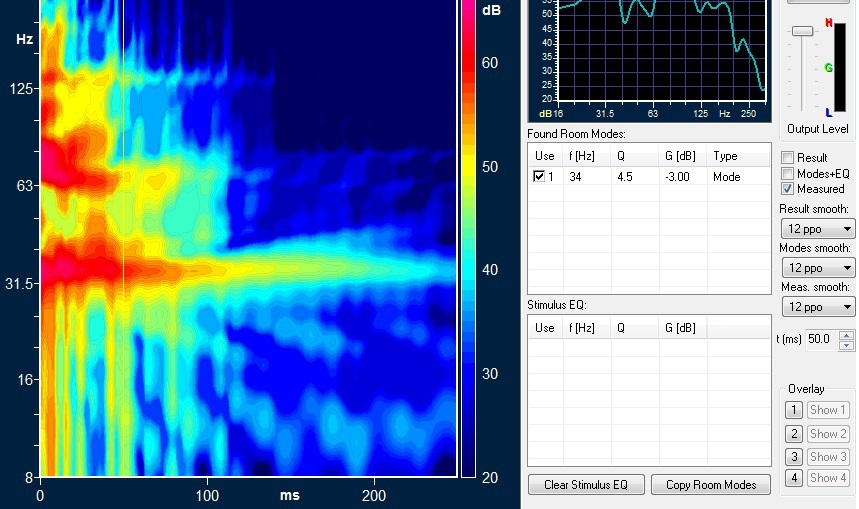Viewport: 859px width, 509px height.
Task: Increase the t (ms) value with up arrow
Action: click(847, 335)
